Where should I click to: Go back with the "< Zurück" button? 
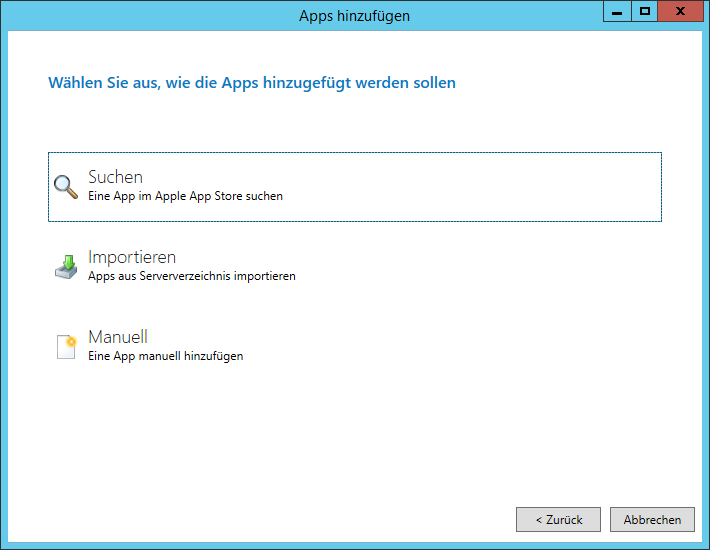558,519
